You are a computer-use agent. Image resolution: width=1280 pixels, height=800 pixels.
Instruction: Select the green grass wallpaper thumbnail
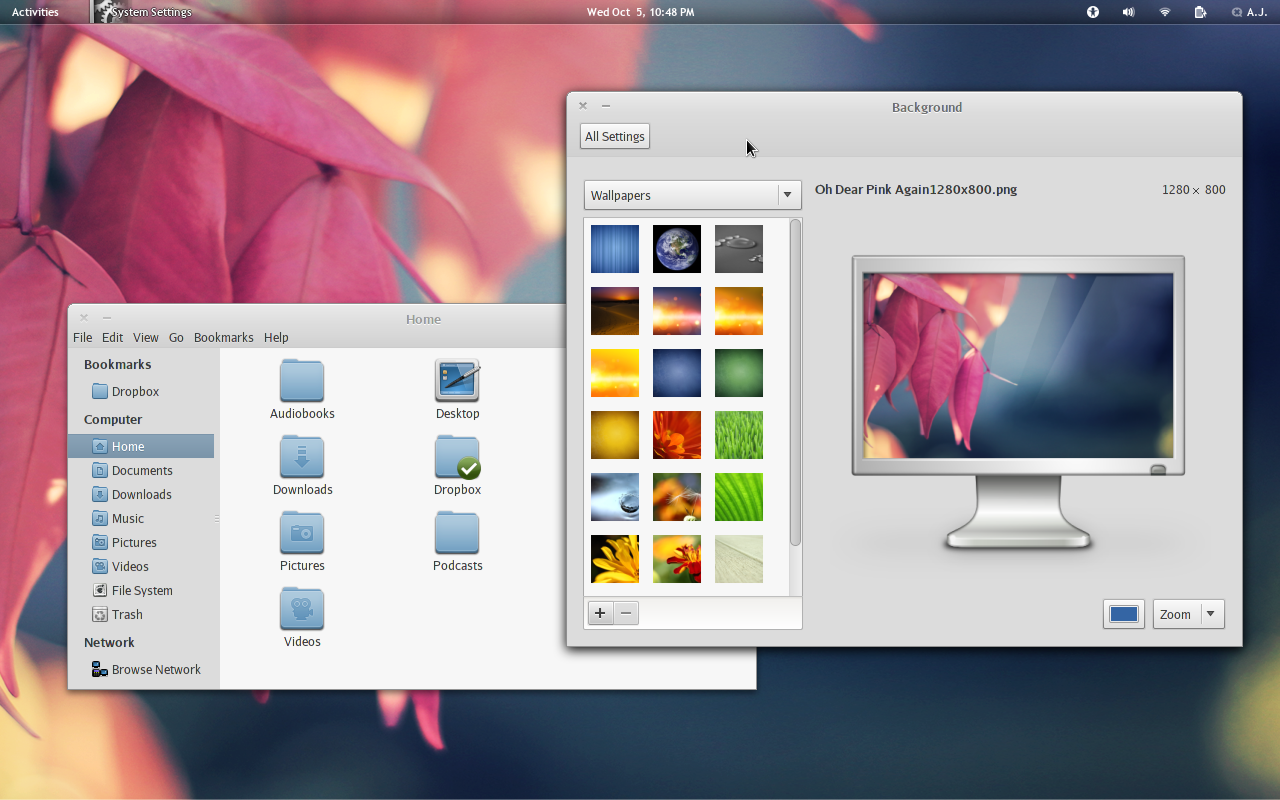739,435
